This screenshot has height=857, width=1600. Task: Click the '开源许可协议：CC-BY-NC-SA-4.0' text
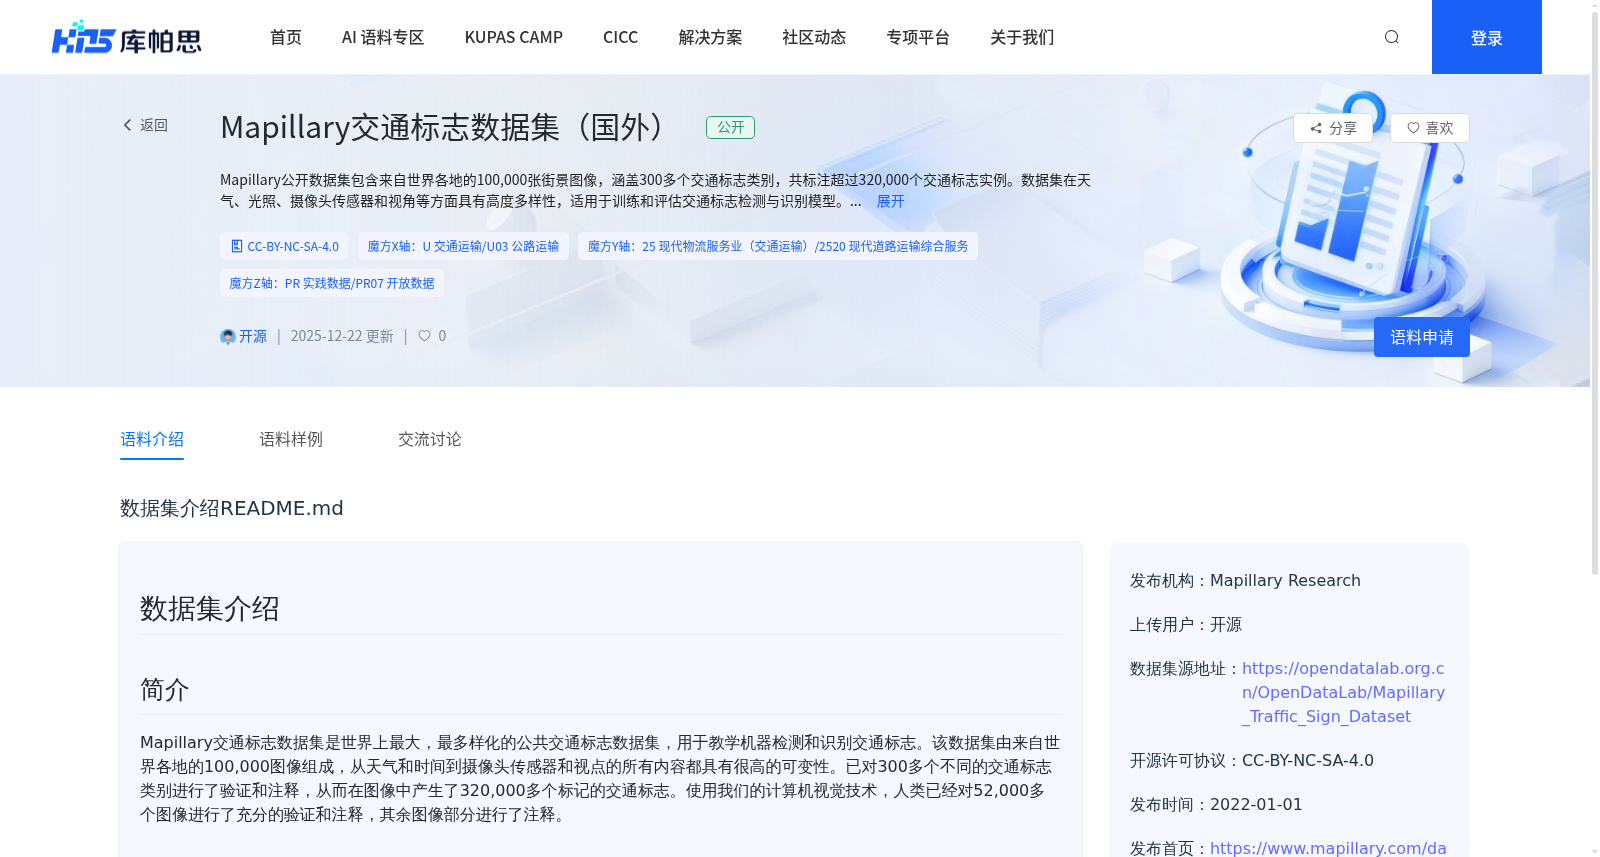tap(1252, 760)
